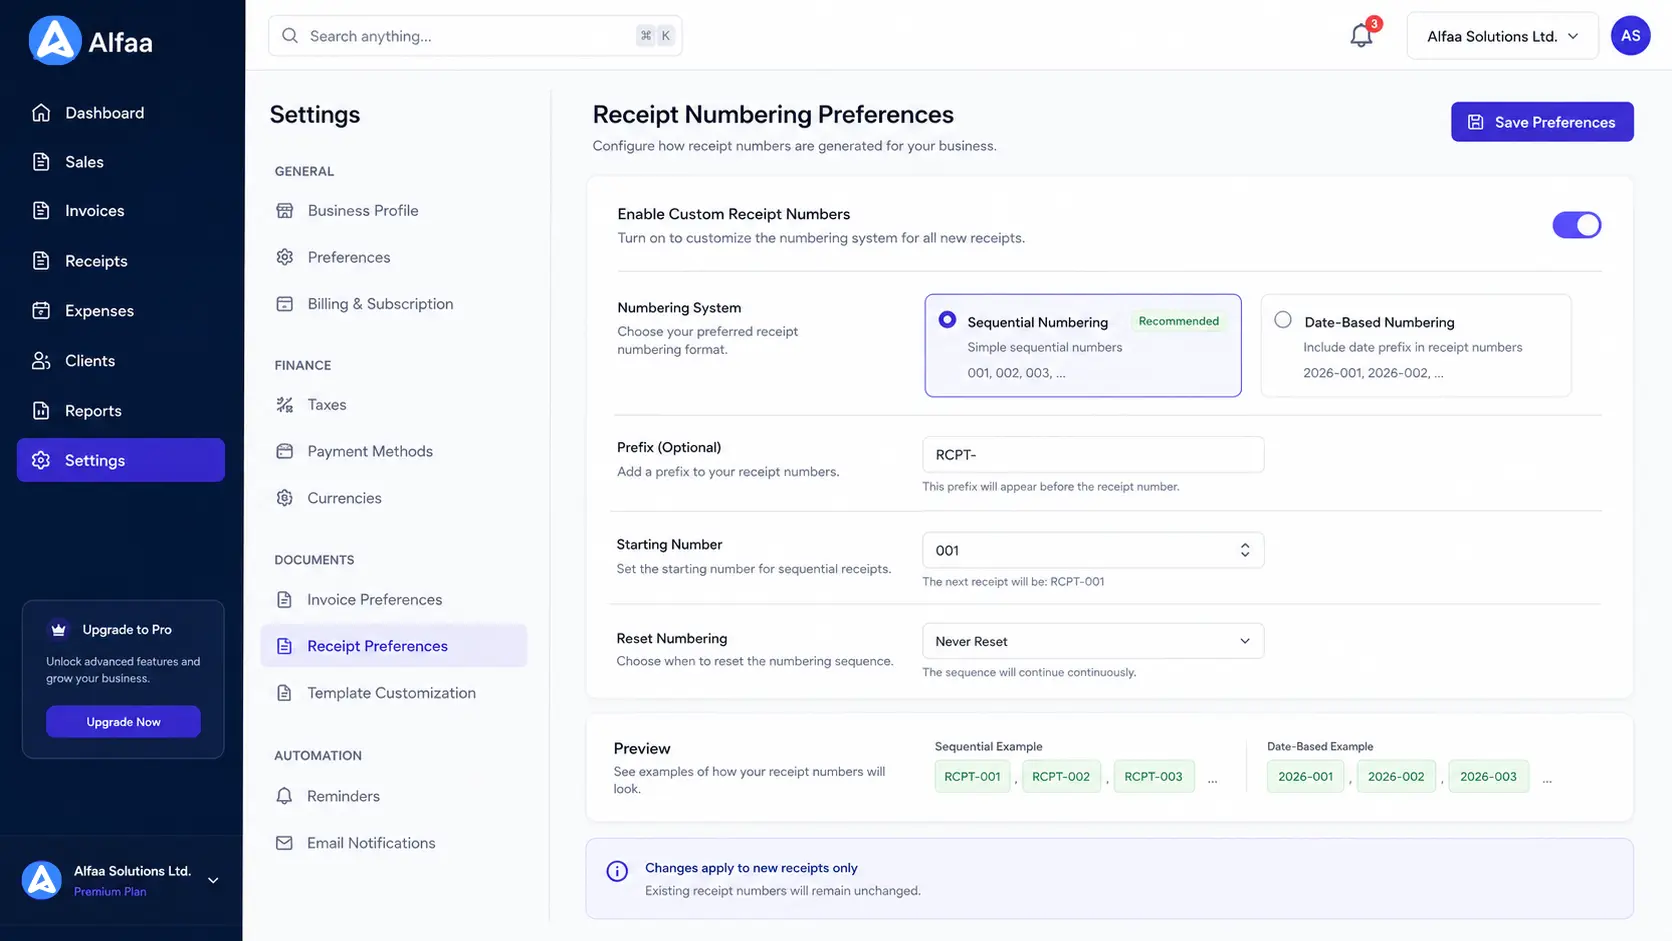
Task: Open the notifications bell icon
Action: point(1361,36)
